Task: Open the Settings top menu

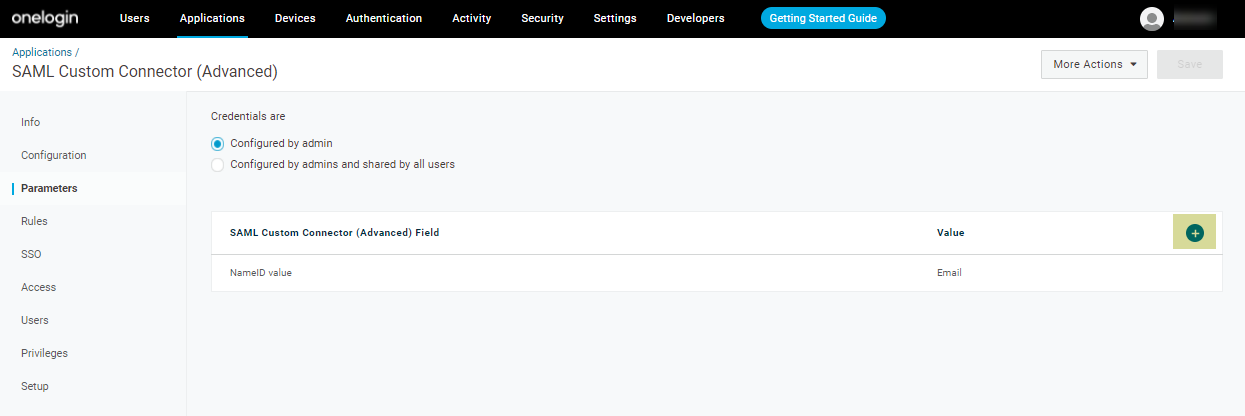Action: pyautogui.click(x=615, y=18)
